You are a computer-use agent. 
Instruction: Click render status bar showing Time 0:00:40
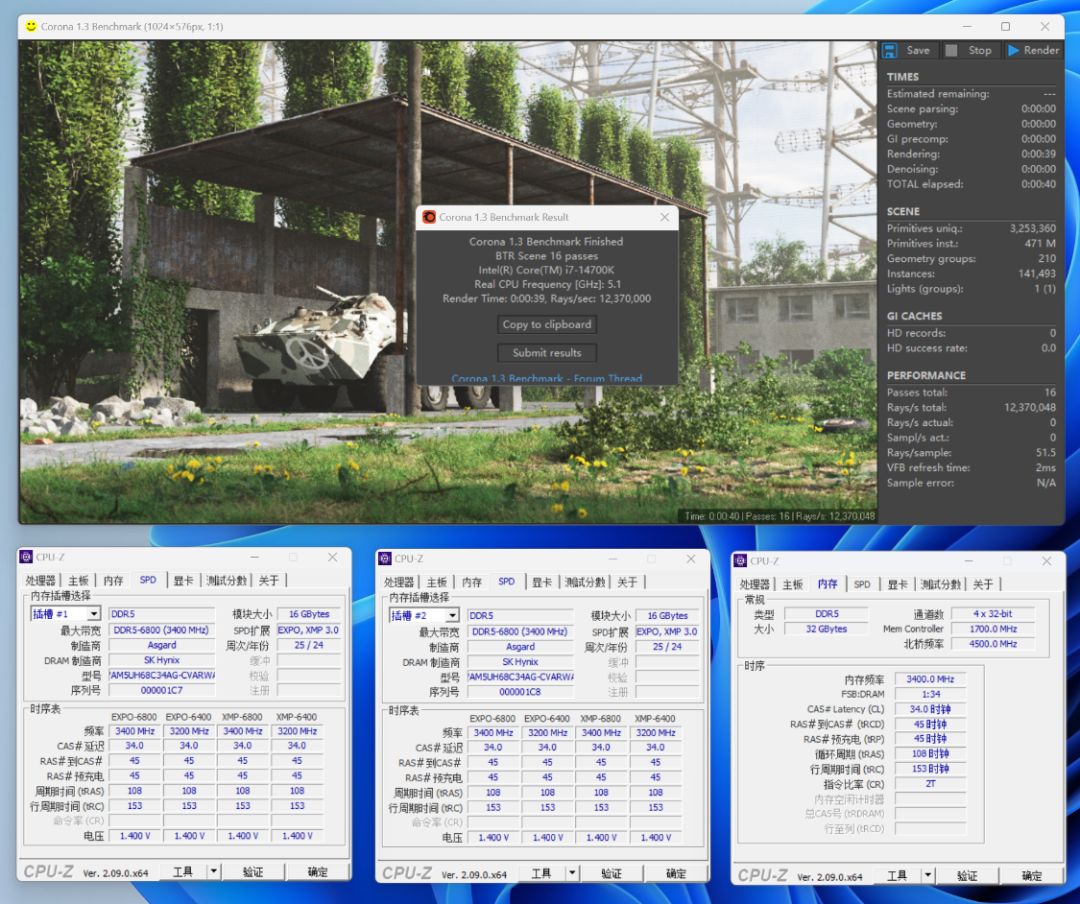pos(779,515)
